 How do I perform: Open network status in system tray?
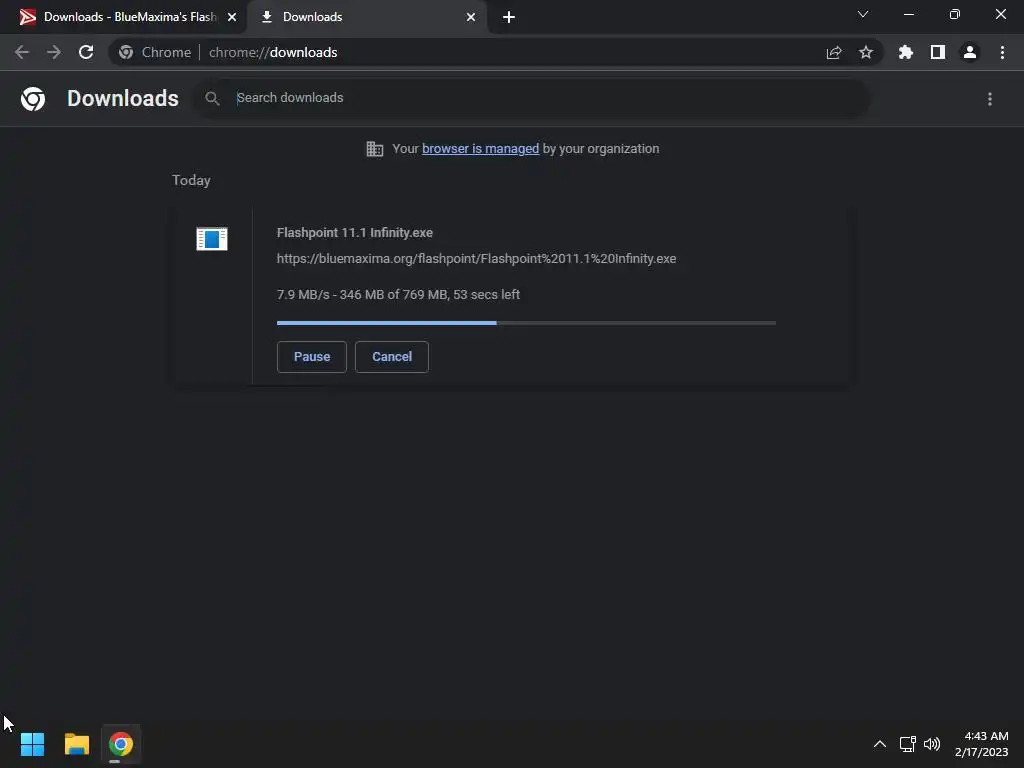[x=908, y=744]
